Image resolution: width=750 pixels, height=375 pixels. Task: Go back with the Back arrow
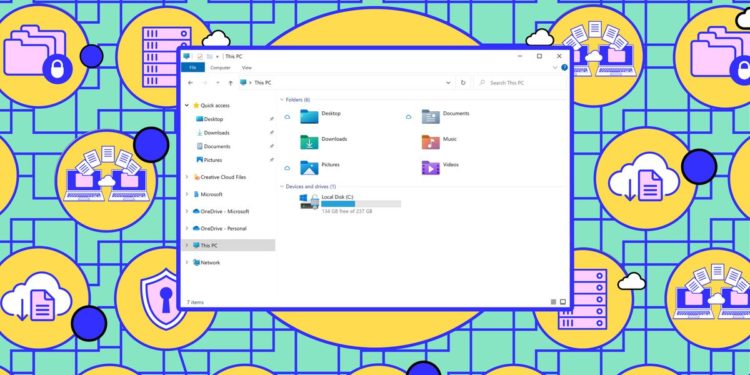190,83
